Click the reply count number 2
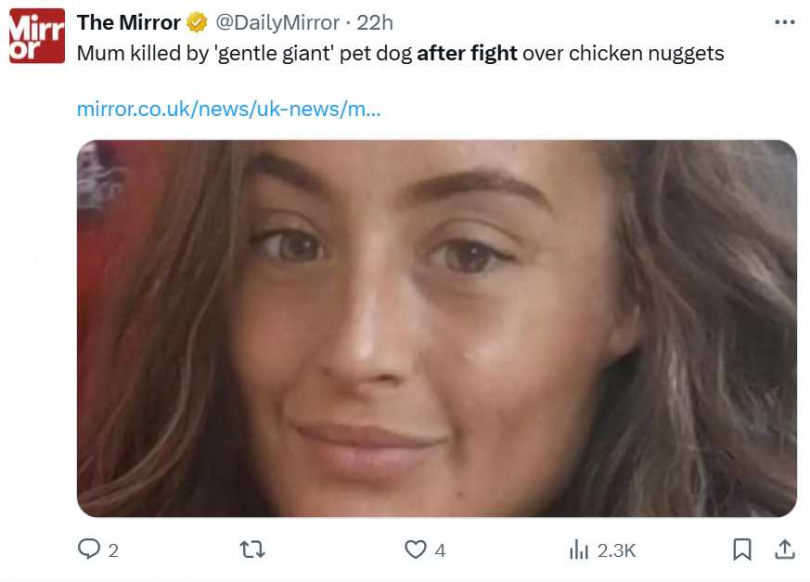 coord(113,550)
